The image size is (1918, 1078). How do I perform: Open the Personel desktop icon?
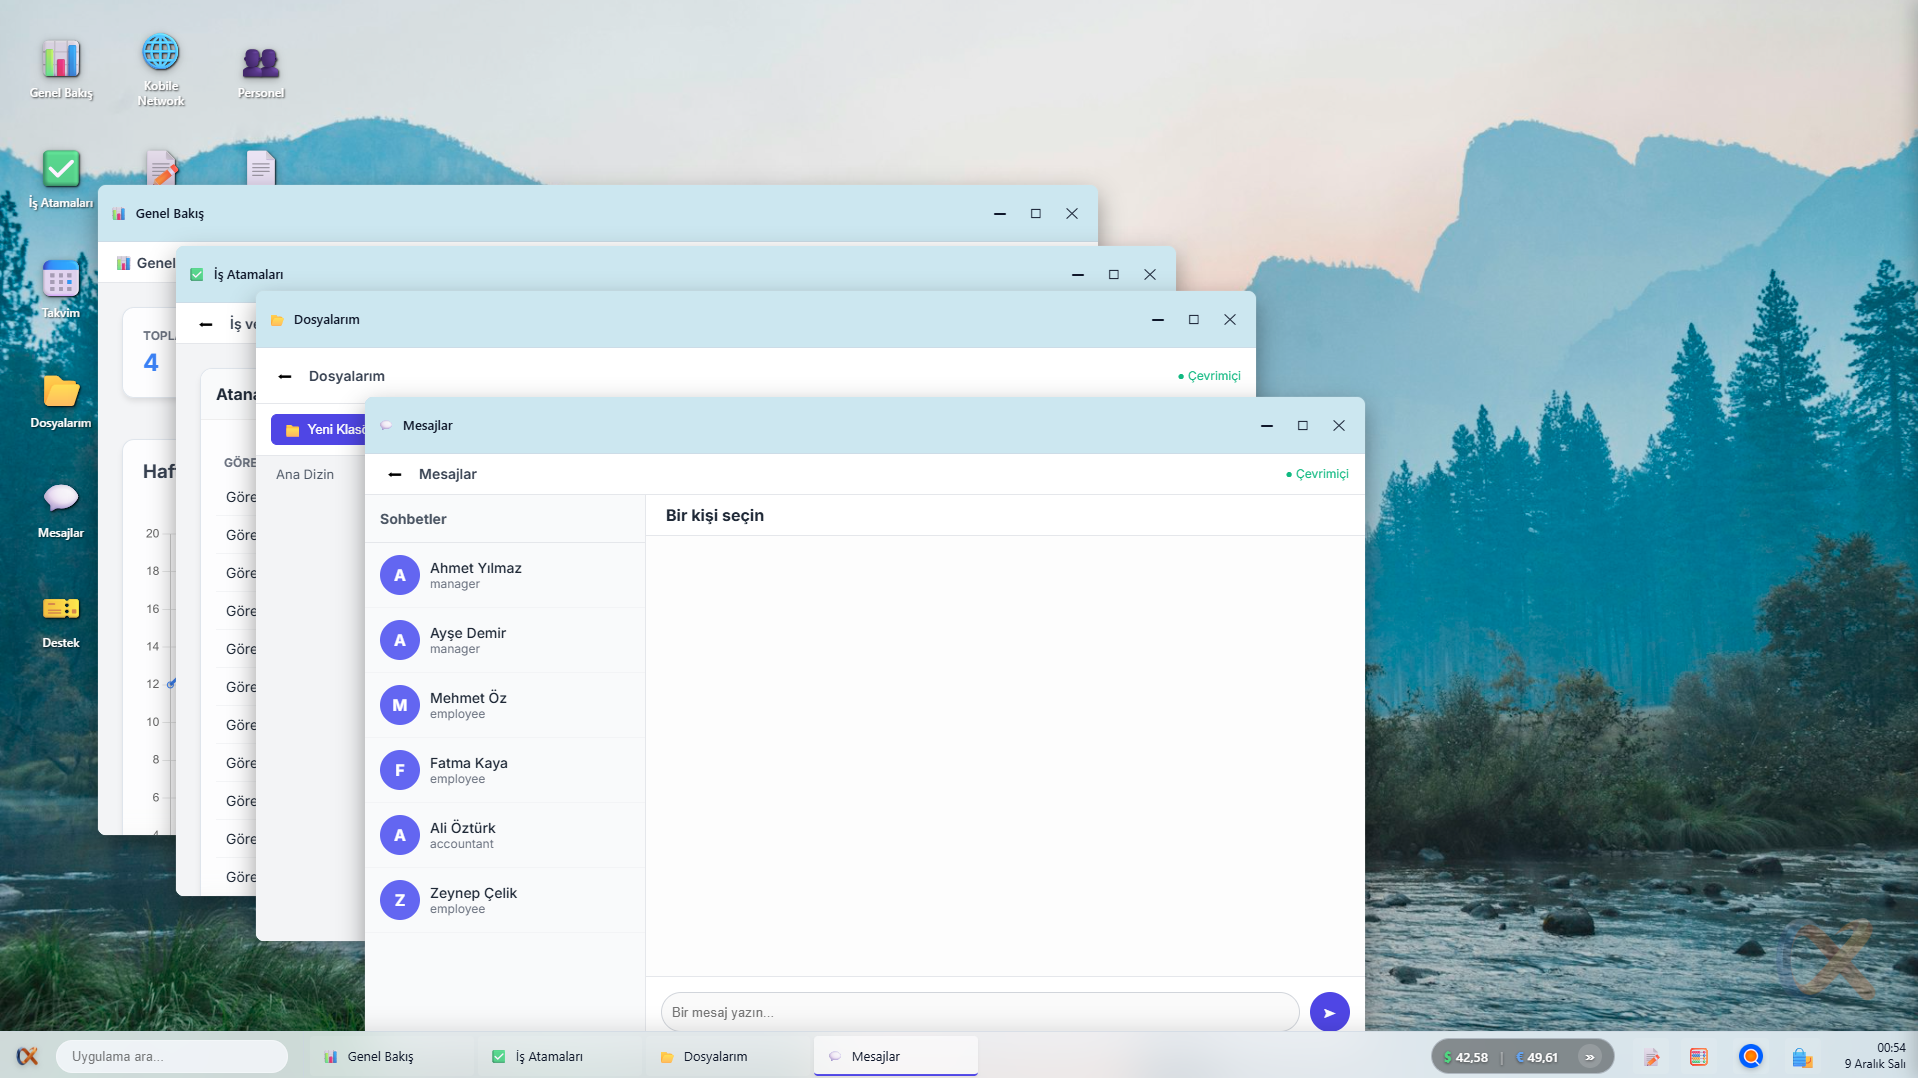click(260, 71)
